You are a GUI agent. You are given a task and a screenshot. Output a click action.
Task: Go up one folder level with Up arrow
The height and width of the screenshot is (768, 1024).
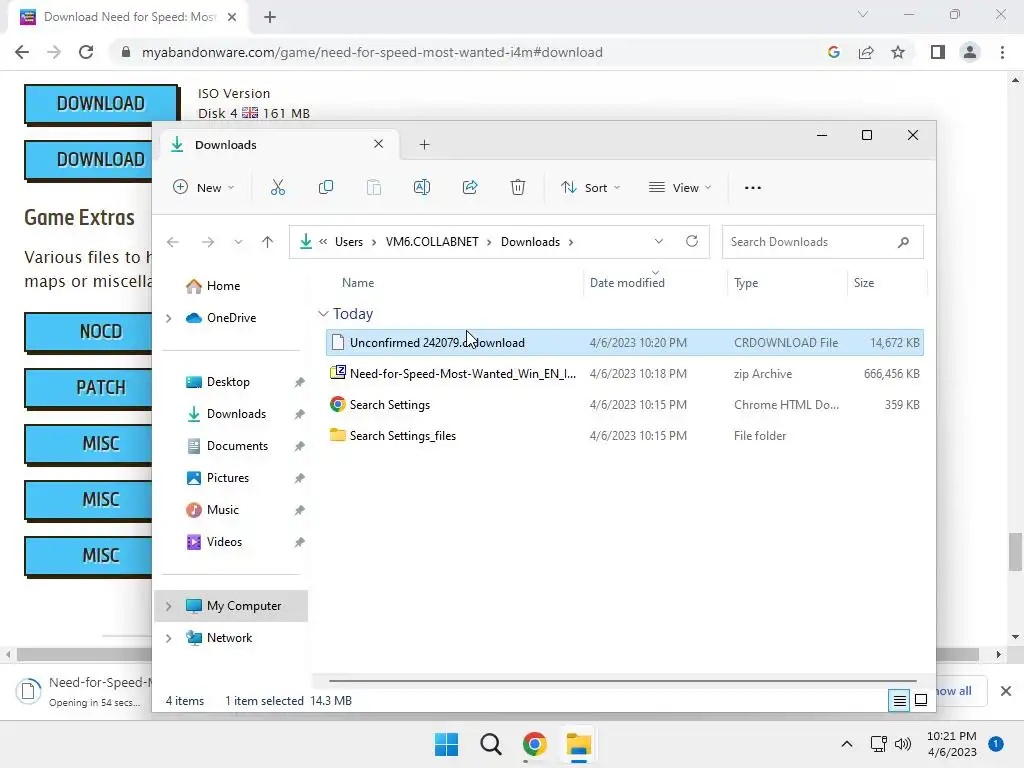tap(267, 242)
